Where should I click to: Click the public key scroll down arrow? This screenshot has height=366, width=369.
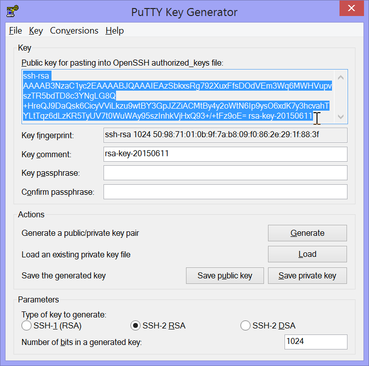click(340, 116)
